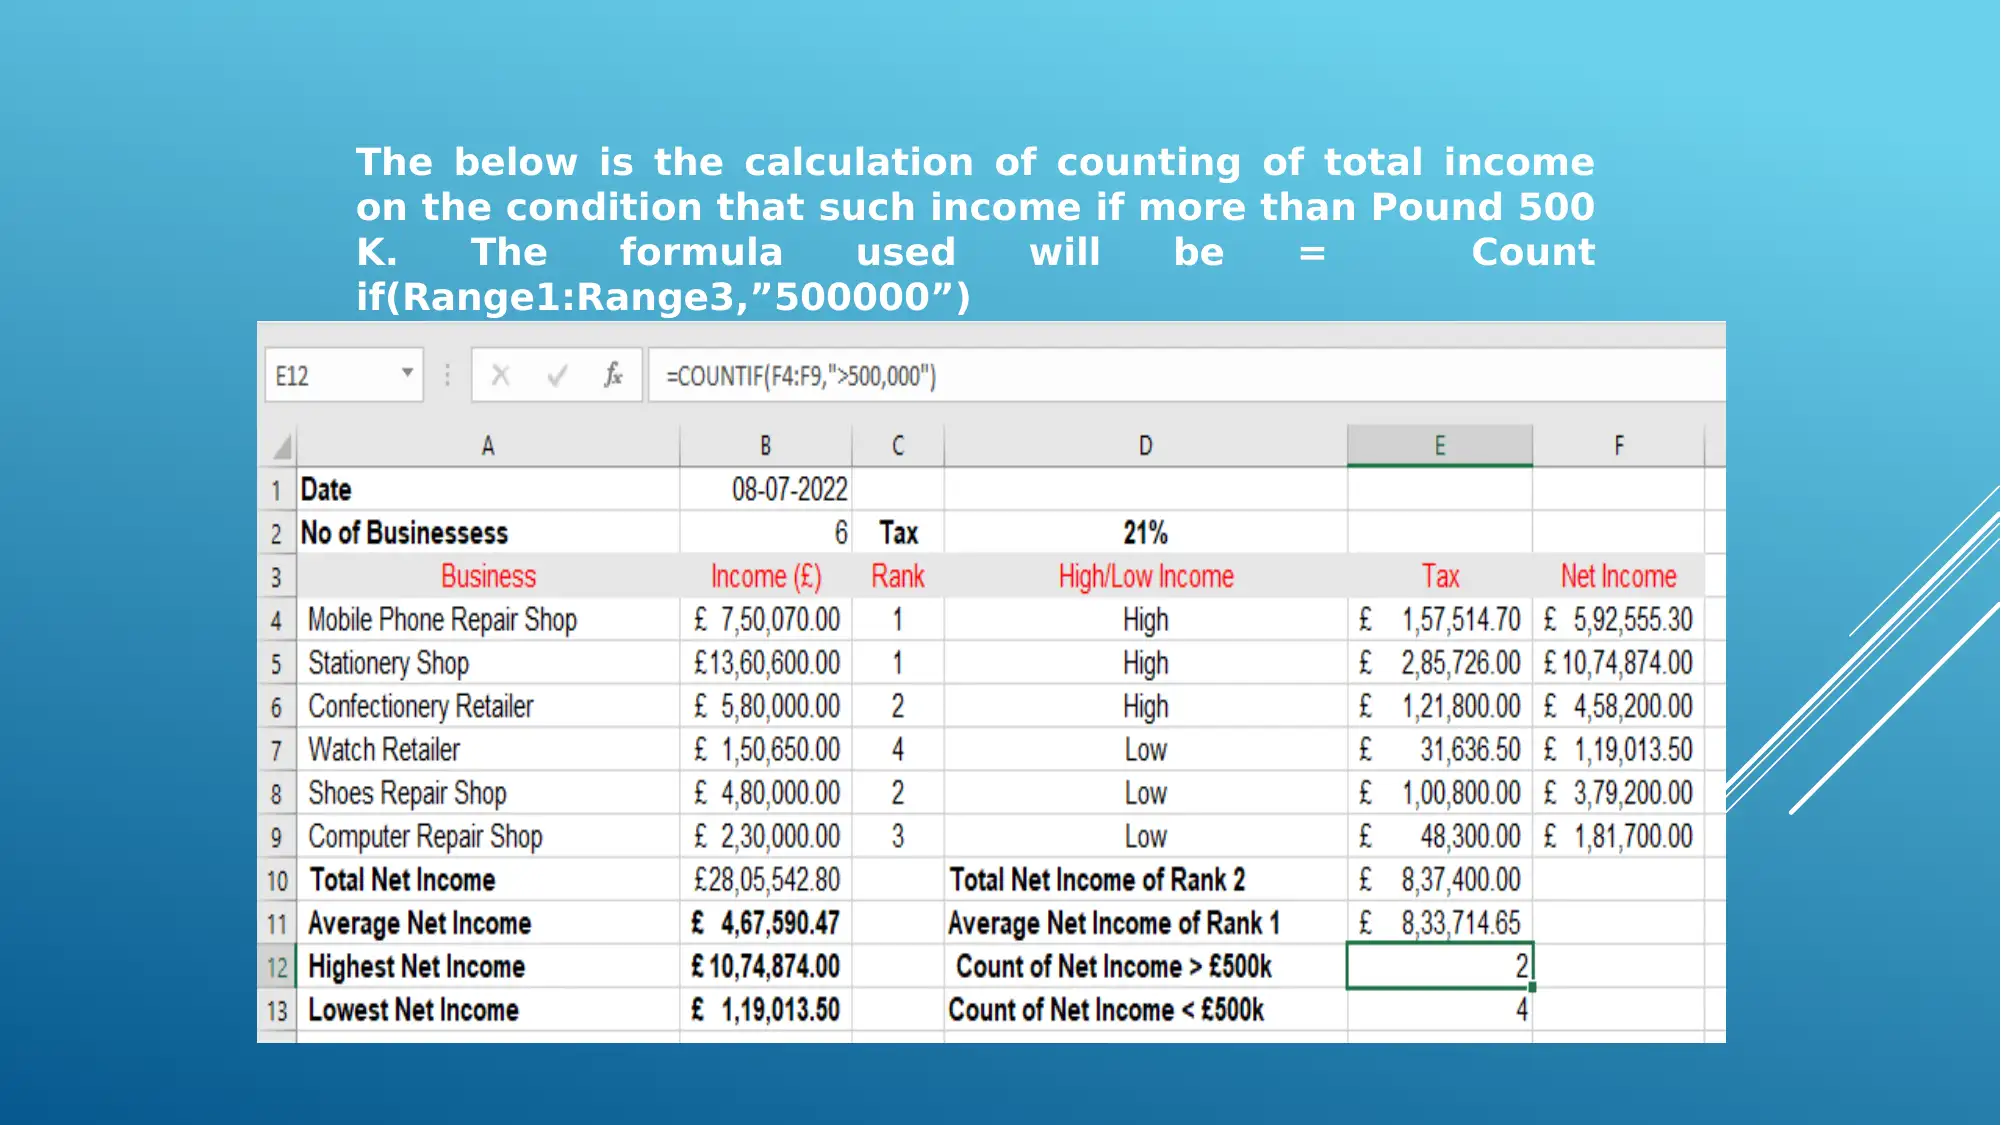The image size is (2001, 1125).
Task: Select the Computer Repair Shop cell
Action: (488, 837)
